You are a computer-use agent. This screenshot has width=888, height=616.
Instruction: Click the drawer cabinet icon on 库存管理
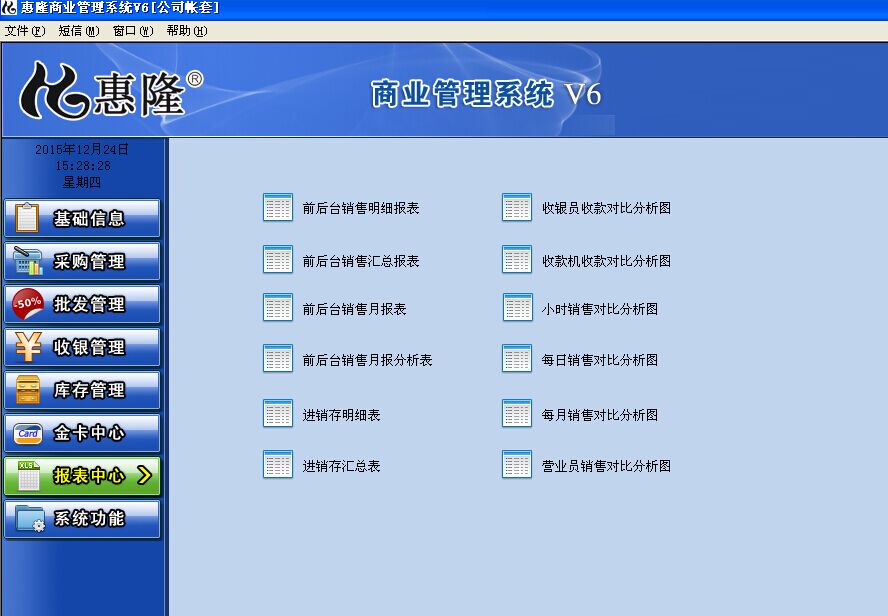(28, 390)
